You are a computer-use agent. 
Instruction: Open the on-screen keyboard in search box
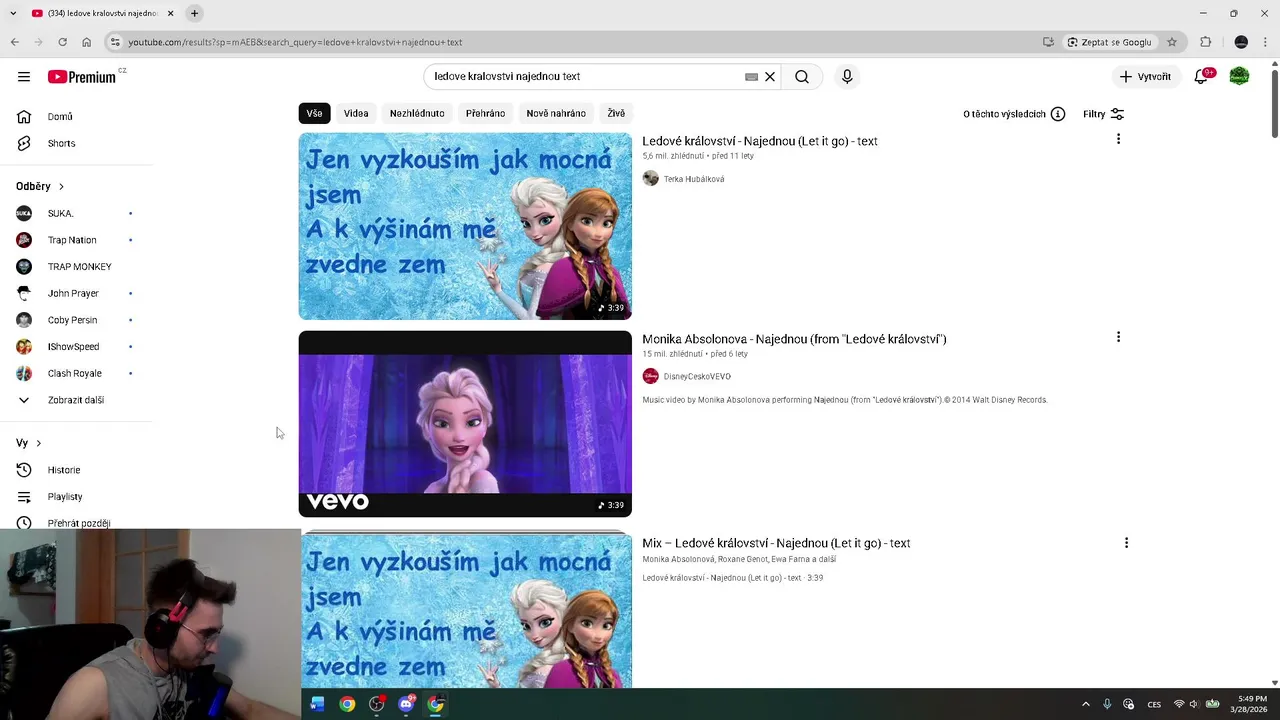click(751, 77)
